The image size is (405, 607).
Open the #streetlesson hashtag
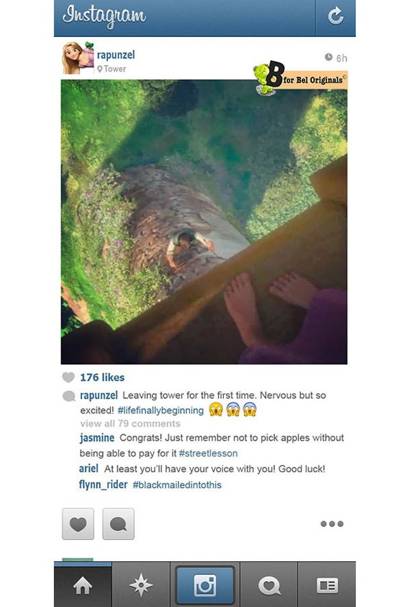tap(208, 453)
